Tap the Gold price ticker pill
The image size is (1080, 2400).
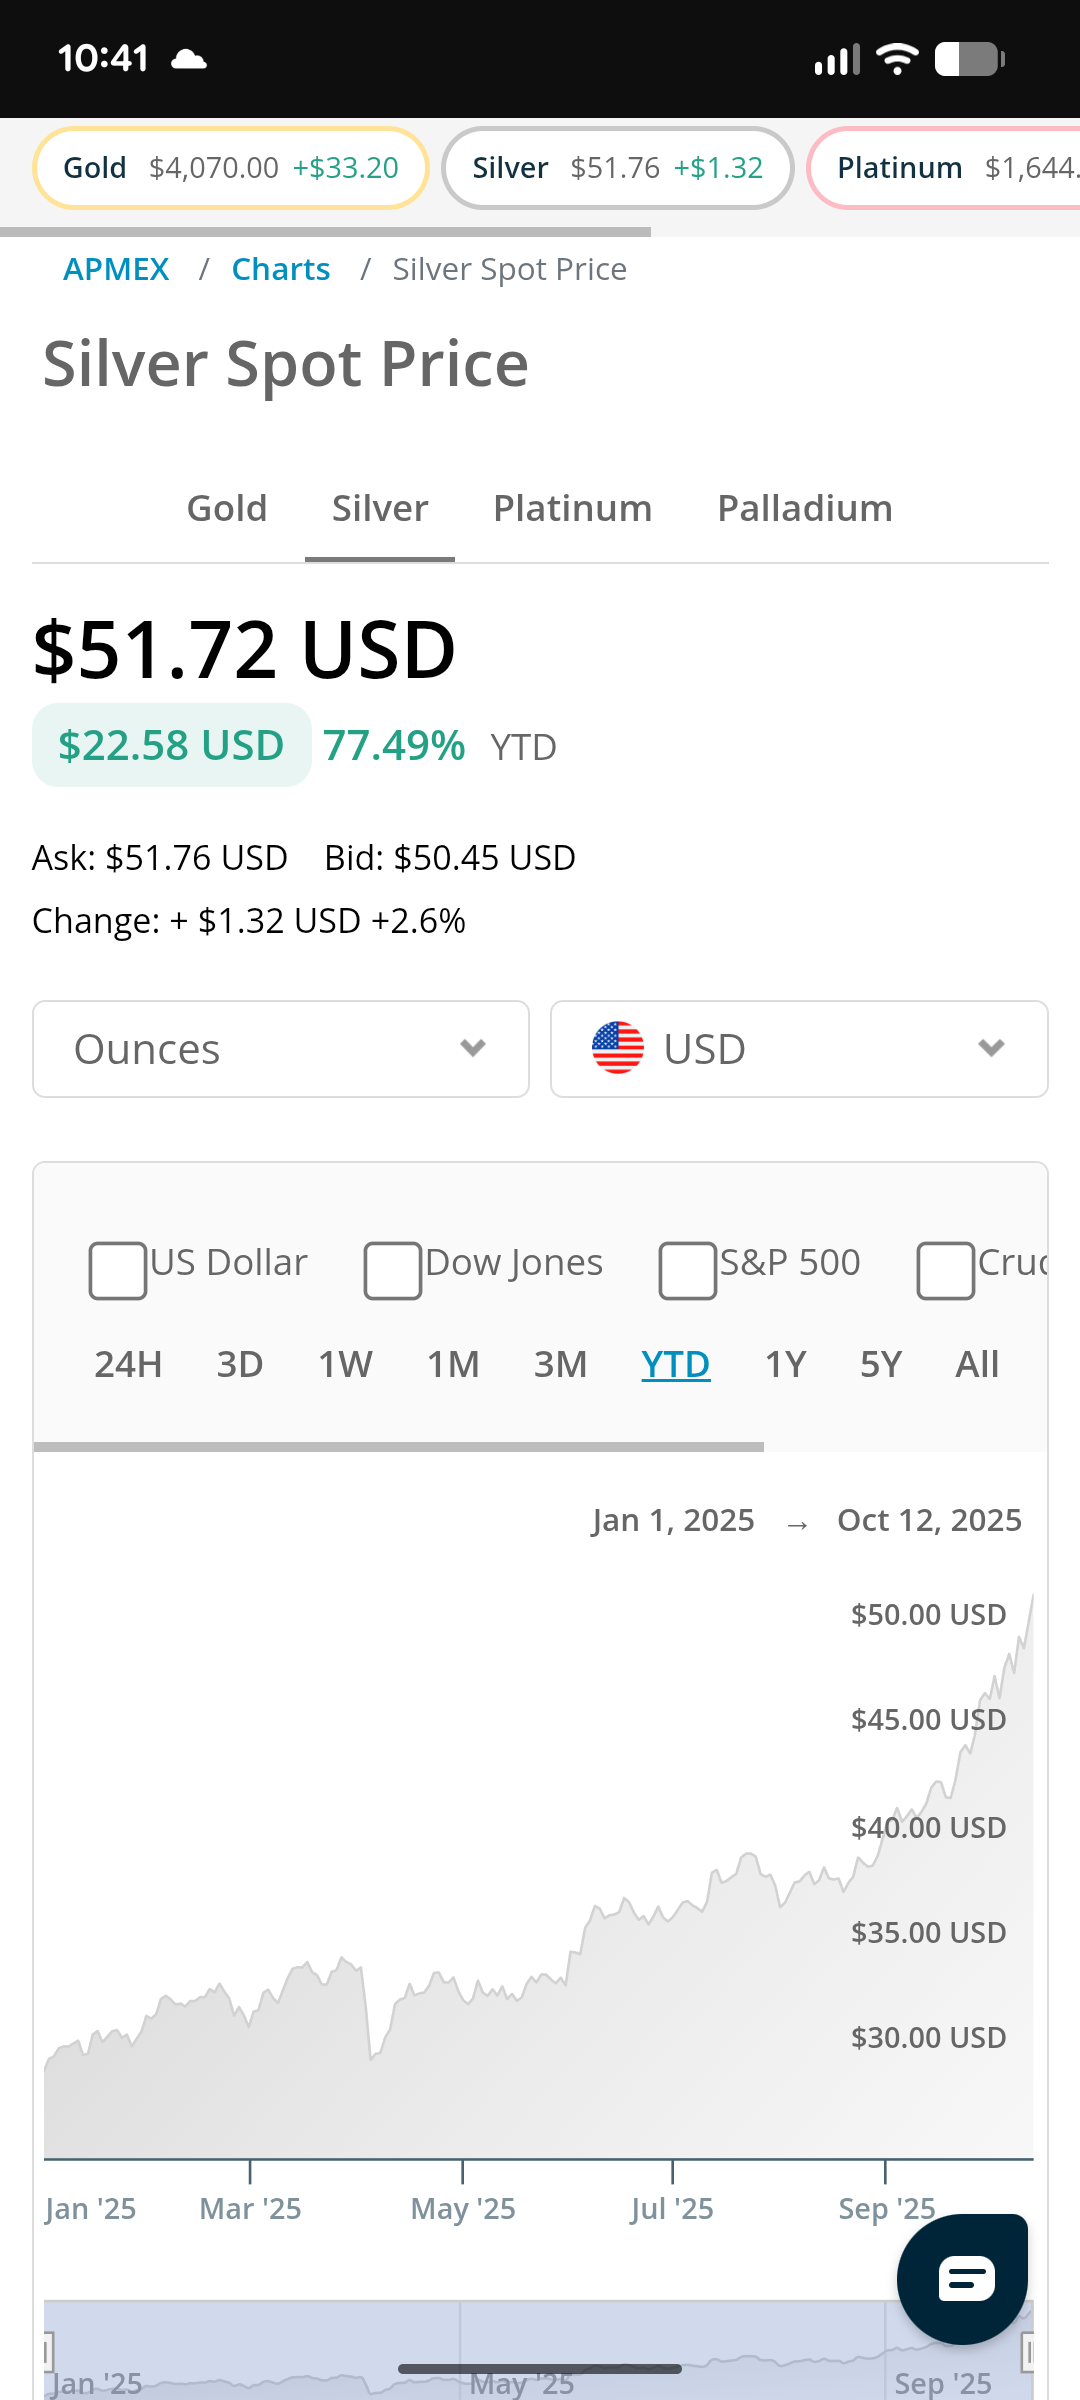pyautogui.click(x=231, y=168)
